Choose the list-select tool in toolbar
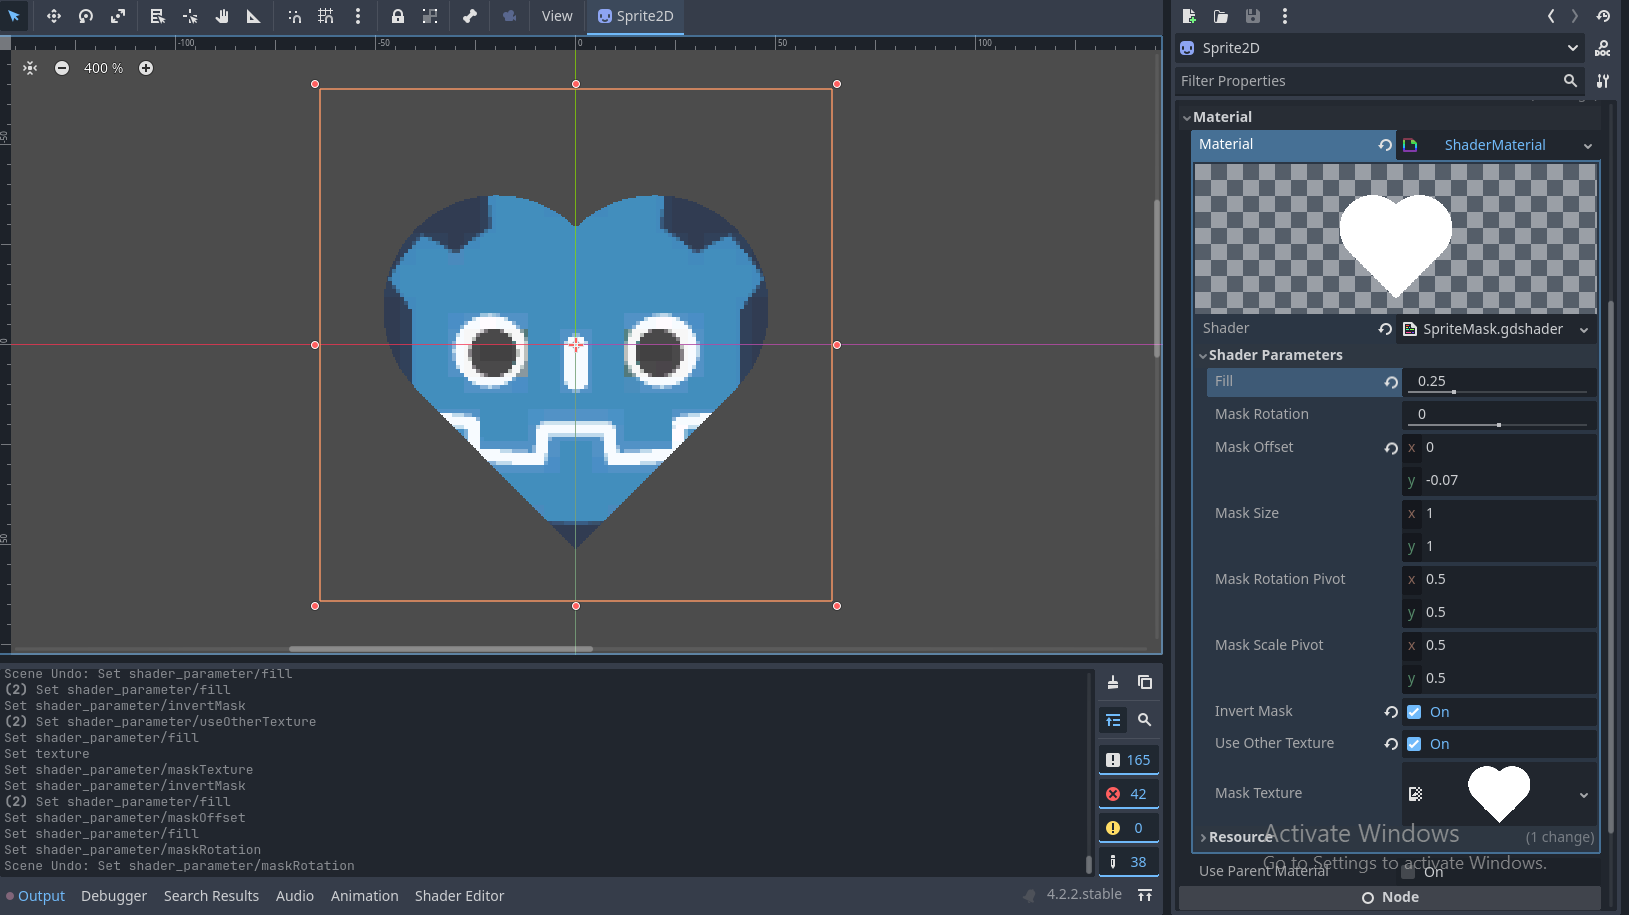 [157, 16]
